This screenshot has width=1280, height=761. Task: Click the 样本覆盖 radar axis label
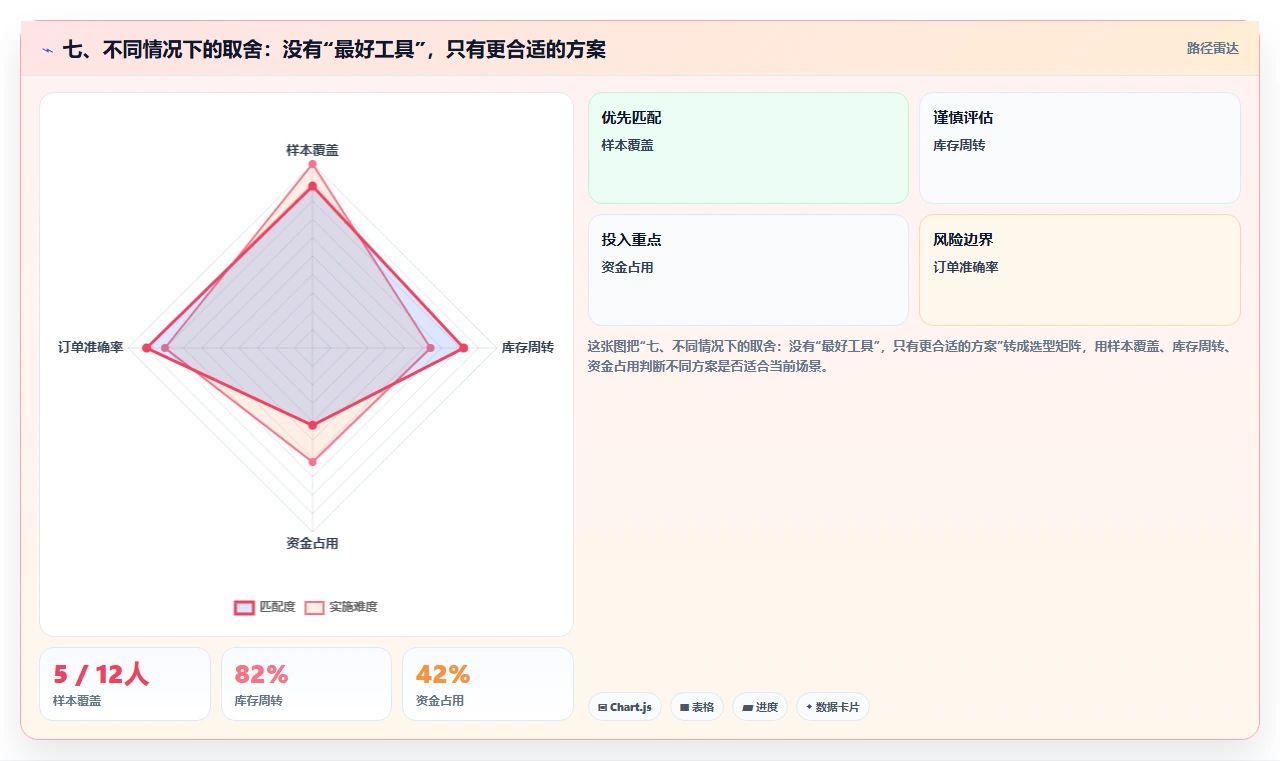[x=312, y=150]
